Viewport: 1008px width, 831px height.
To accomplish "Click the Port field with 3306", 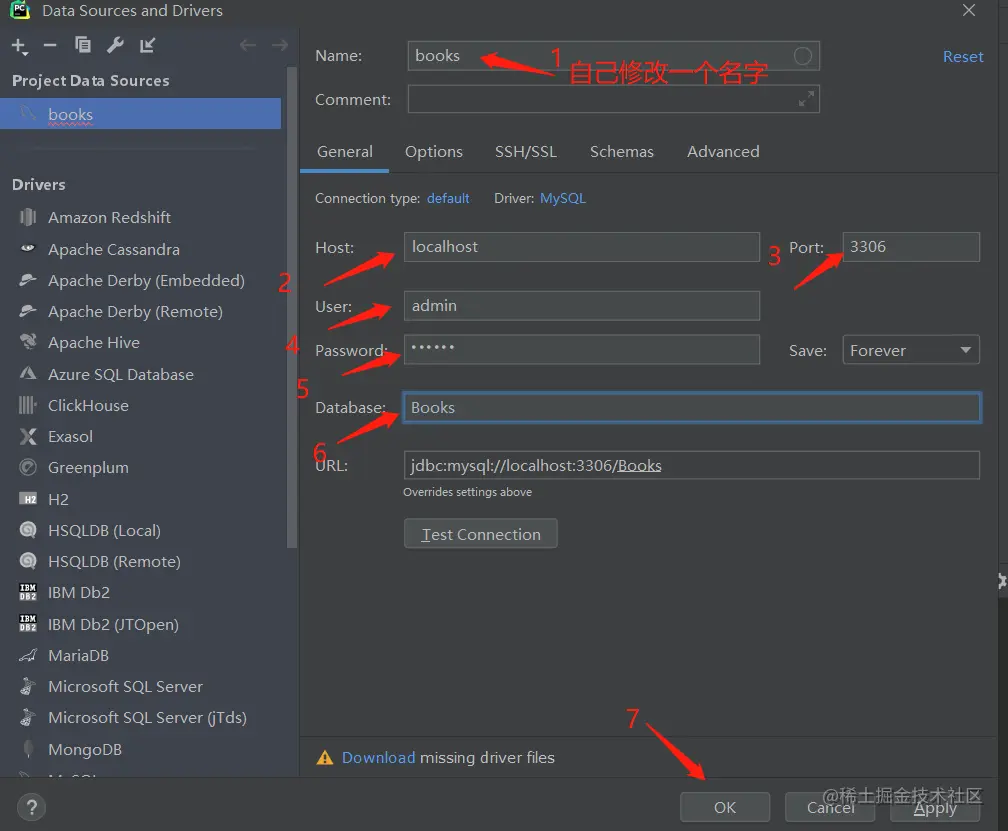I will pyautogui.click(x=911, y=247).
